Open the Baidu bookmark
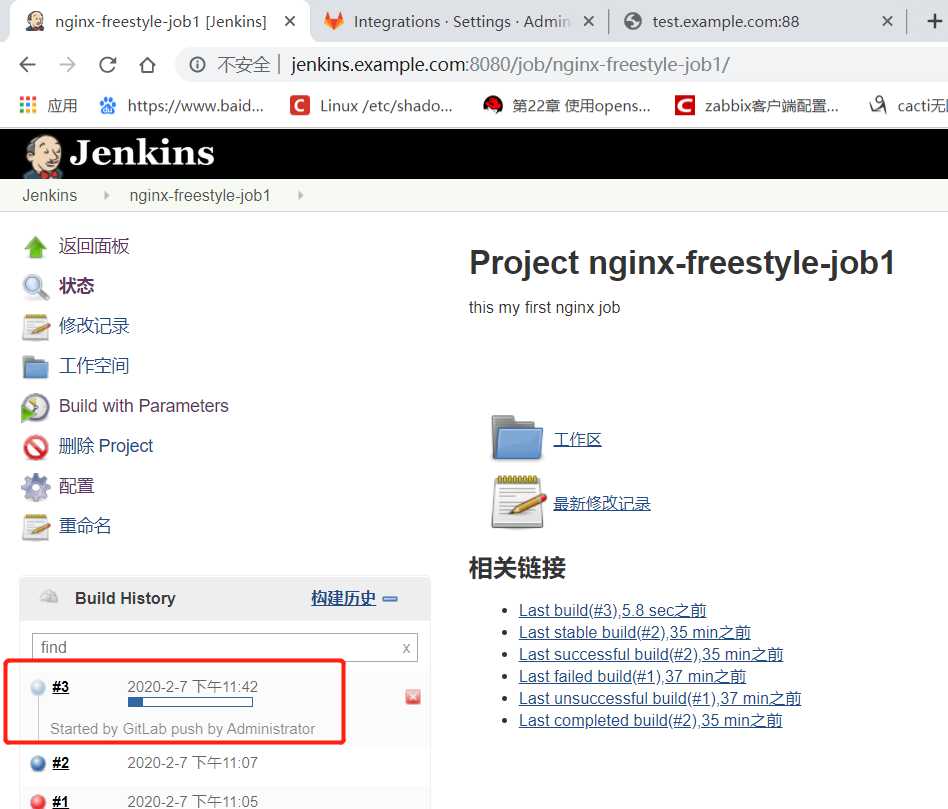 pos(181,105)
